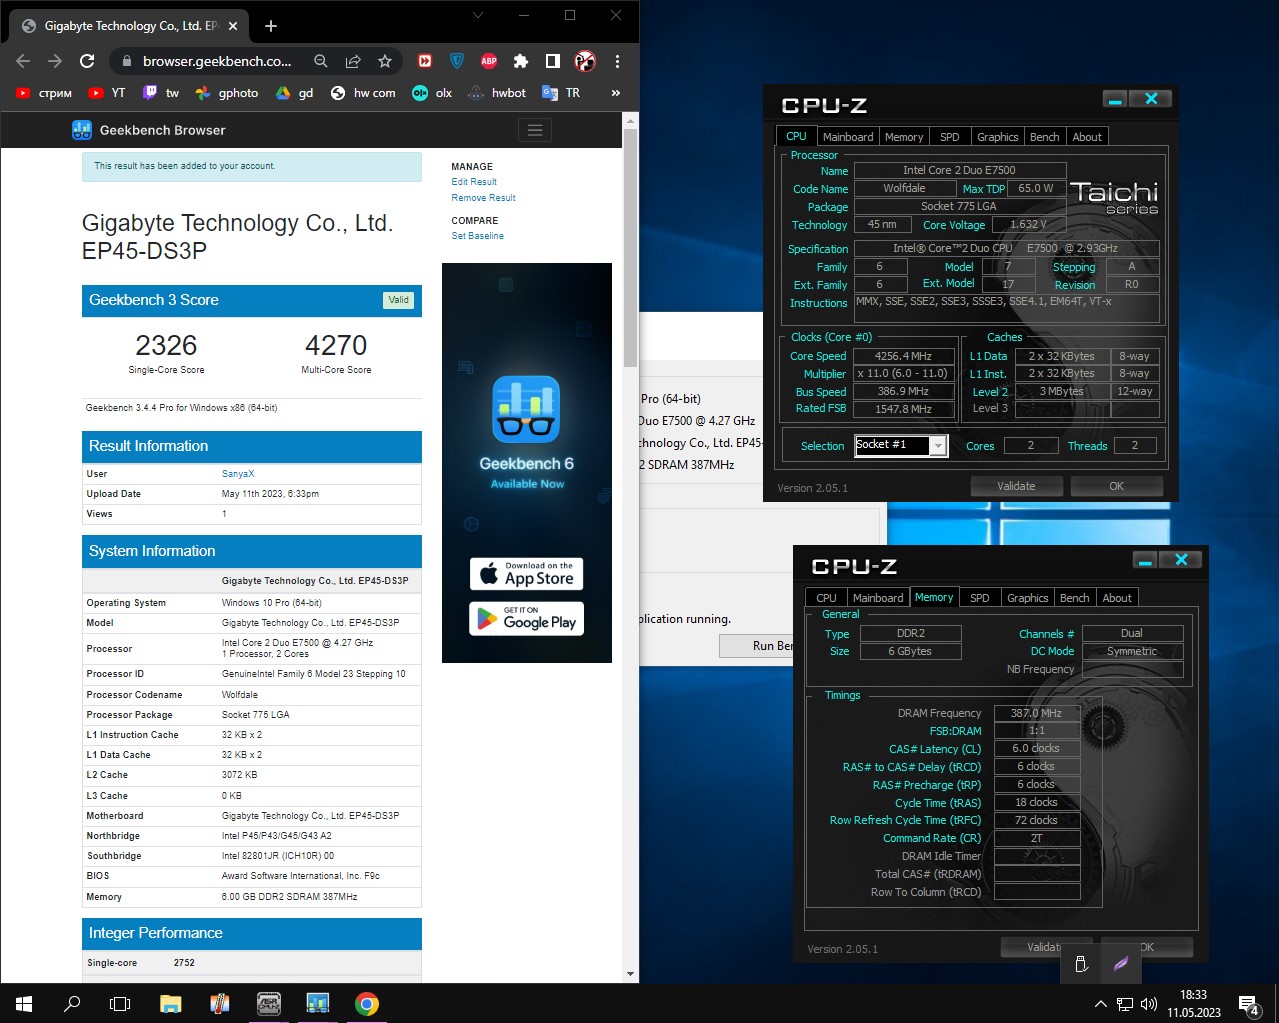Open the Socket #1 selection dropdown
The width and height of the screenshot is (1279, 1023).
[900, 445]
